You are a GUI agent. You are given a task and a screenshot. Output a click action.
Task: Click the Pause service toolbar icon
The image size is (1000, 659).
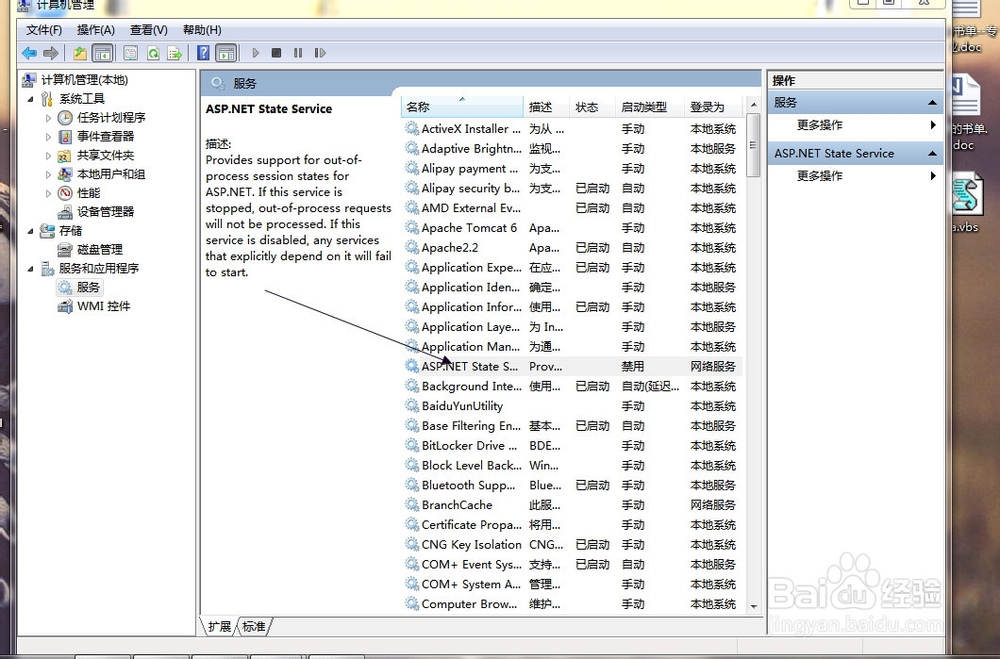[x=298, y=53]
